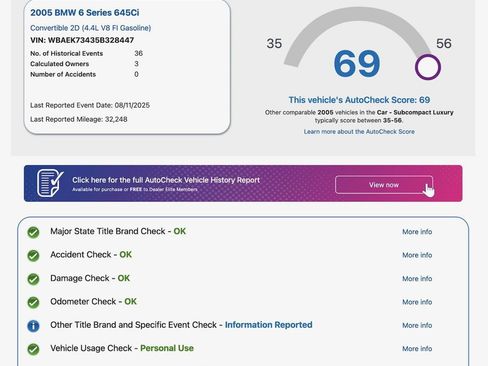This screenshot has width=488, height=366.
Task: Click This vehicle's AutoCheck Score: 69 heading
Action: tap(359, 100)
